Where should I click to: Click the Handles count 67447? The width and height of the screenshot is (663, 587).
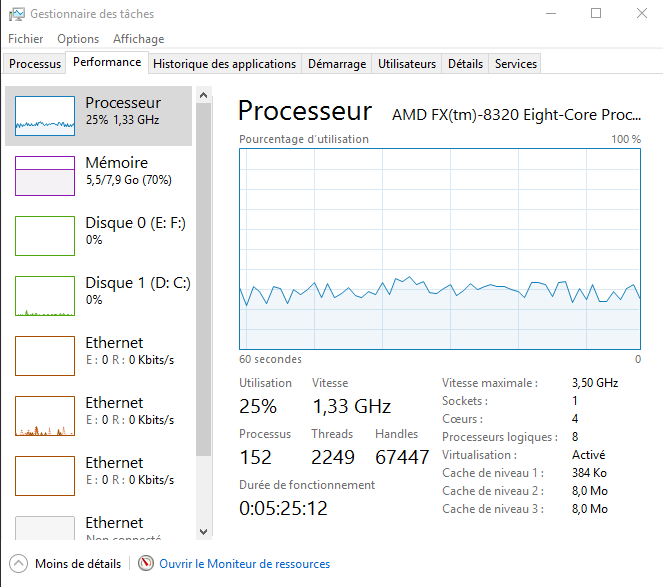(x=402, y=457)
